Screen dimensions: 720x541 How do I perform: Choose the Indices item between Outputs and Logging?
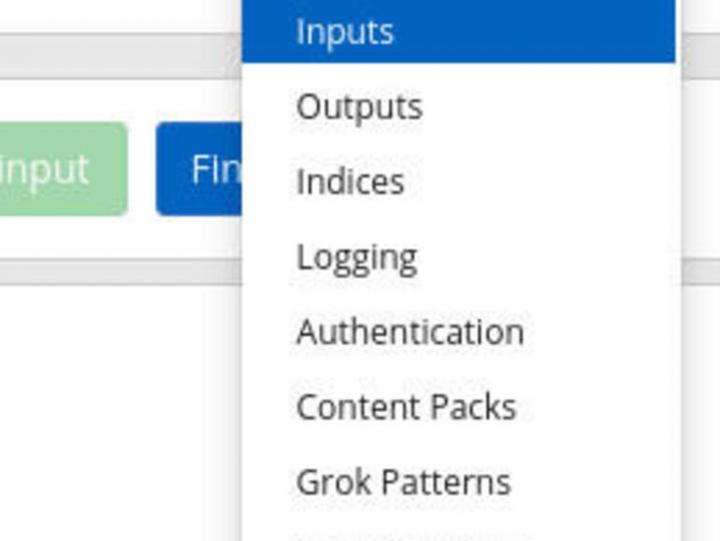point(350,182)
